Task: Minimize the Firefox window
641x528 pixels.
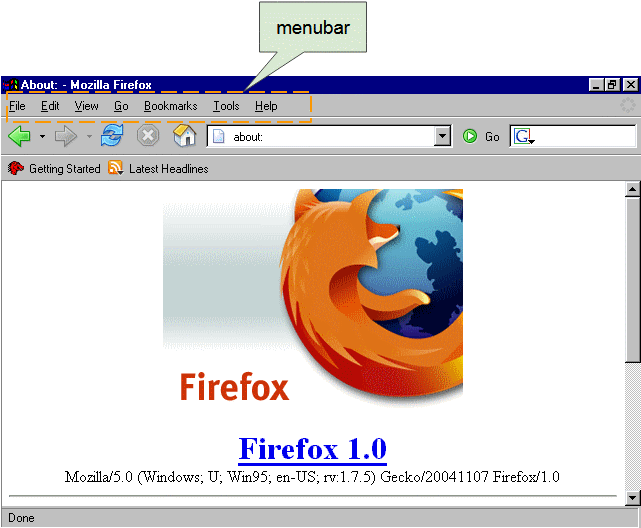Action: (x=596, y=85)
